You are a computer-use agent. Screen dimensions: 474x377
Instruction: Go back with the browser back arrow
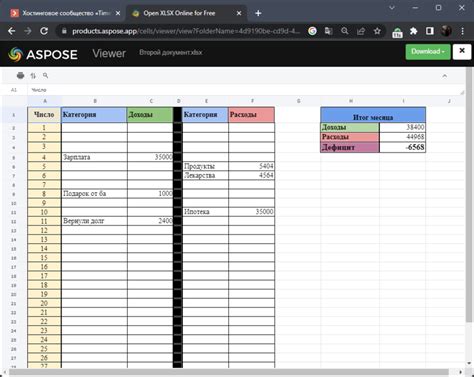[12, 31]
